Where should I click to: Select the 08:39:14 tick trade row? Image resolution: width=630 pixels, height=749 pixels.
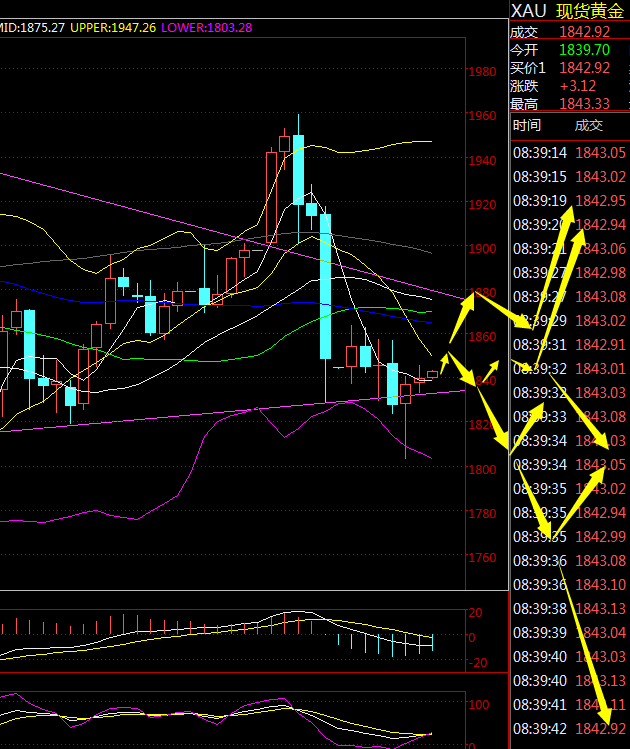[568, 152]
